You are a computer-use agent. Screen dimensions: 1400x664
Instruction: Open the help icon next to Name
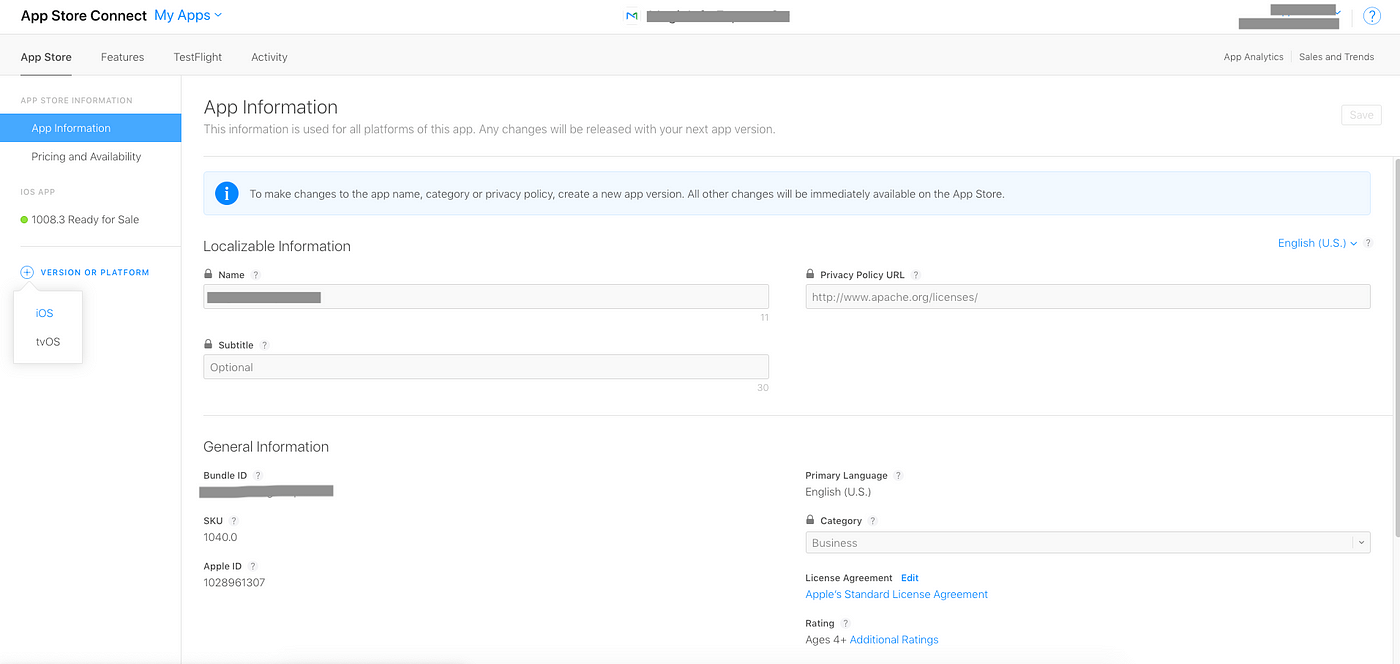255,275
